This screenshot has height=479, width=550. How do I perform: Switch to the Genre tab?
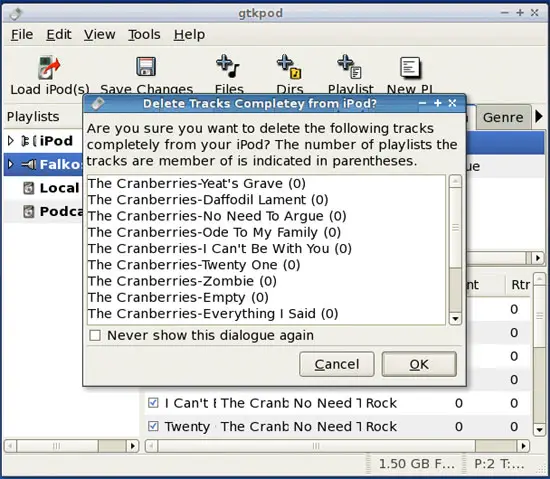tap(503, 117)
